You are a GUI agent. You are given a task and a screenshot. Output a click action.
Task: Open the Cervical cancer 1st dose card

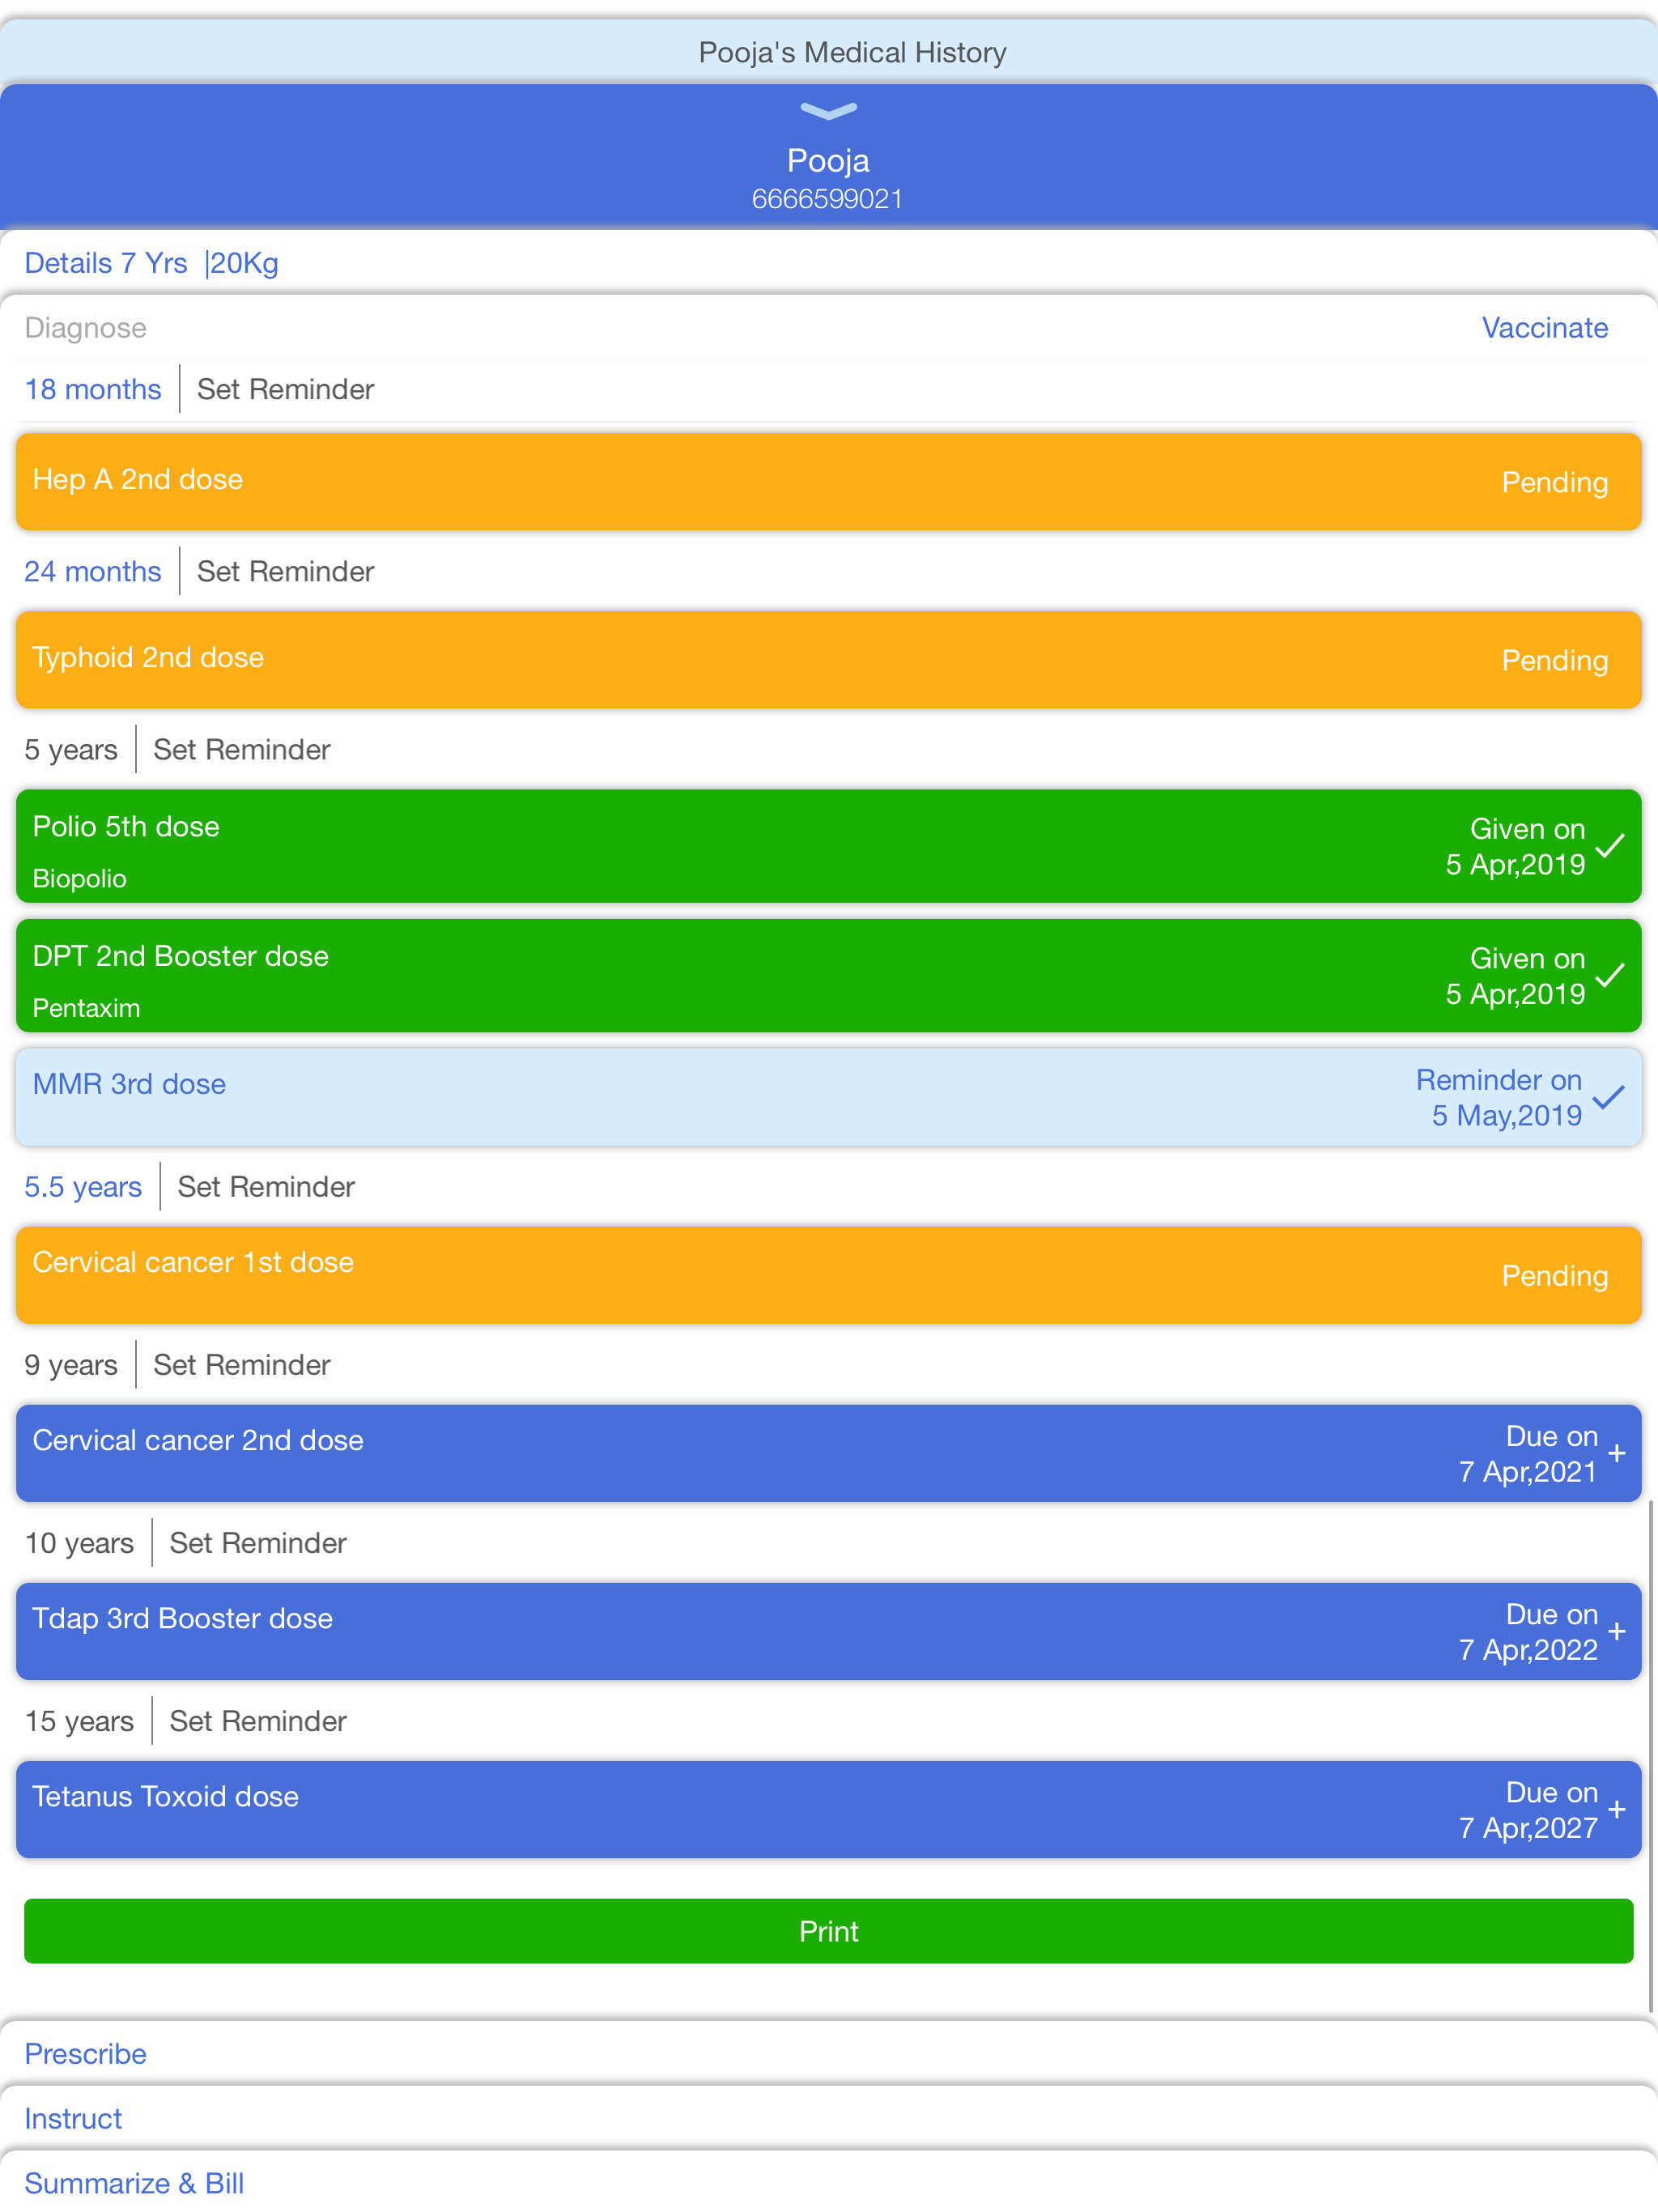click(x=829, y=1275)
